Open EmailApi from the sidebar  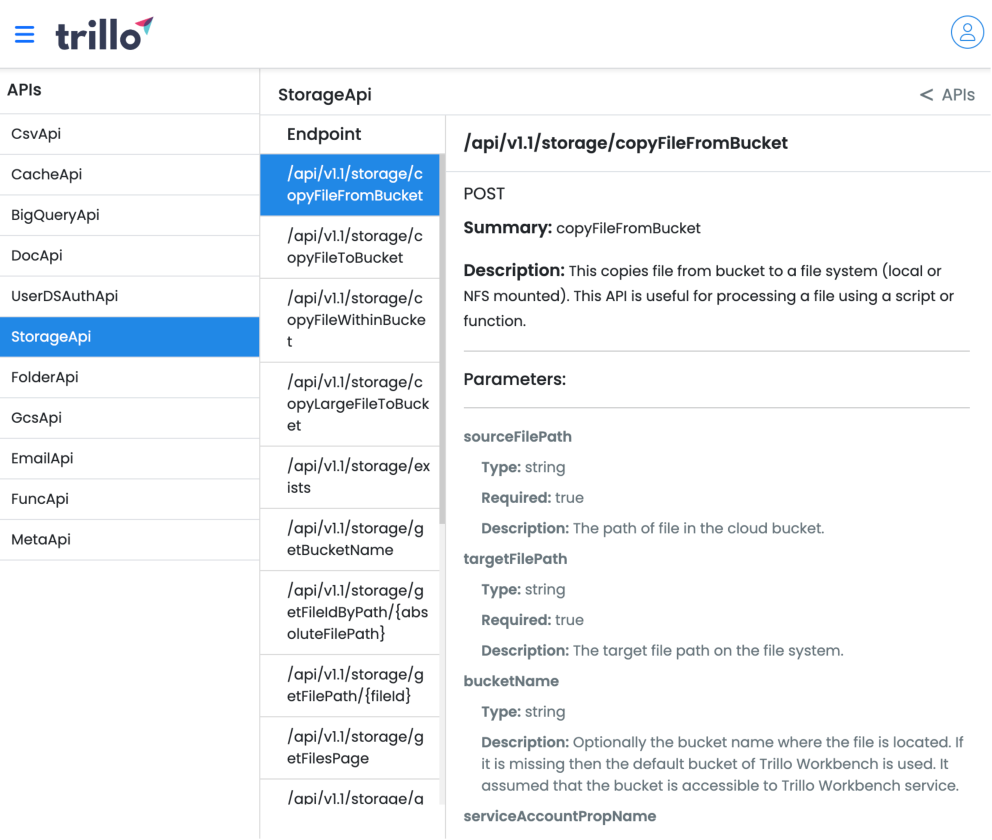(x=130, y=458)
